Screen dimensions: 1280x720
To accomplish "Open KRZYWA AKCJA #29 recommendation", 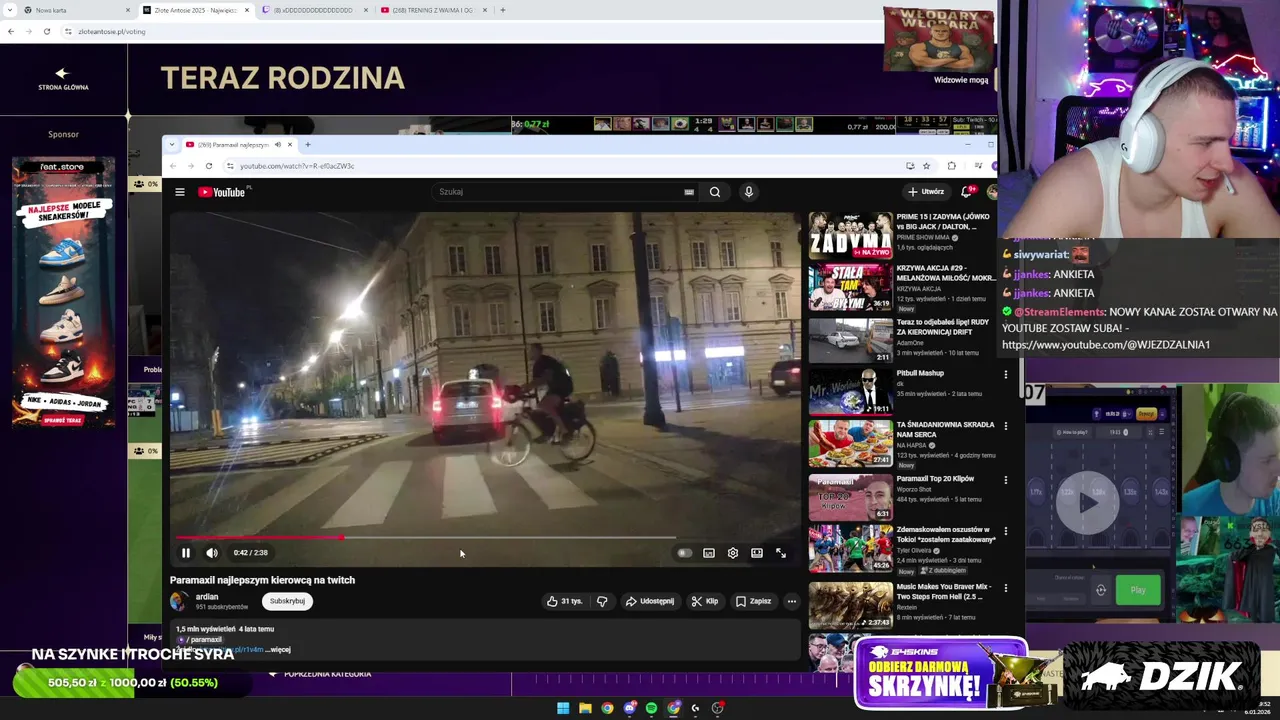I will pyautogui.click(x=850, y=288).
